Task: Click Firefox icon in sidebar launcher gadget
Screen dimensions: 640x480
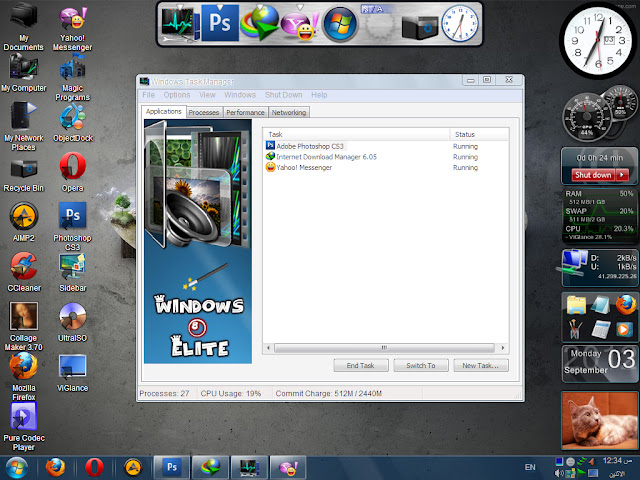Action: pos(625,305)
